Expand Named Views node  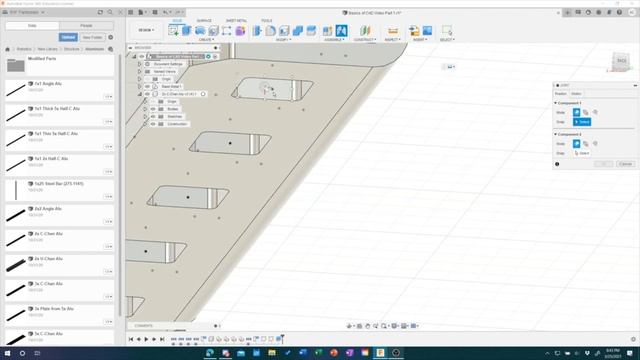[x=140, y=71]
